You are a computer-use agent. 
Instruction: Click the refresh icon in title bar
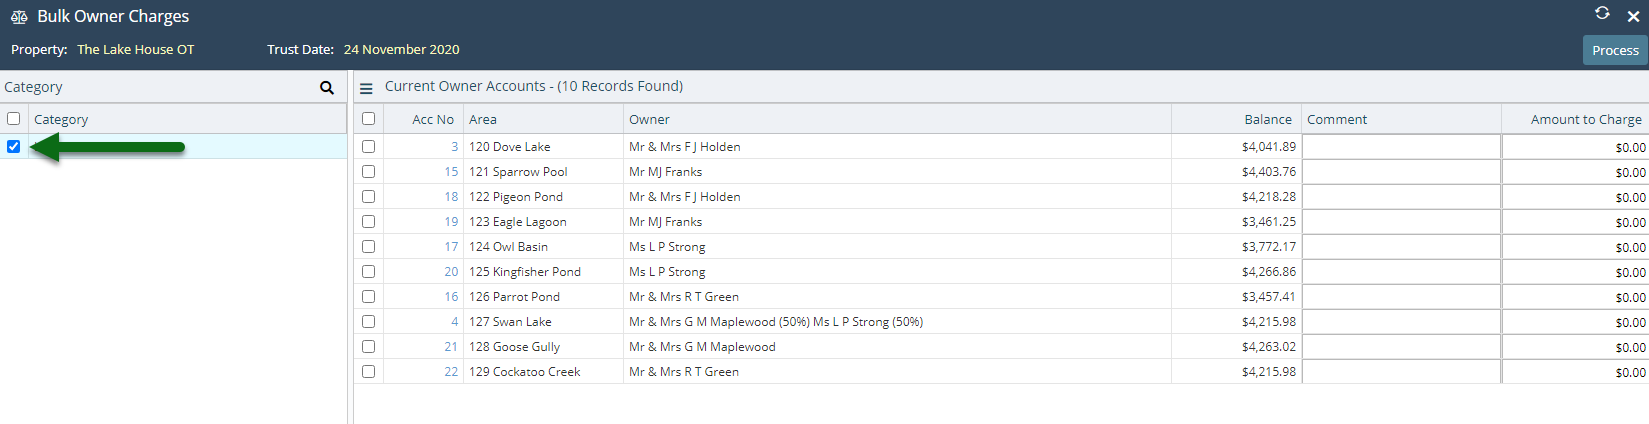click(x=1602, y=13)
